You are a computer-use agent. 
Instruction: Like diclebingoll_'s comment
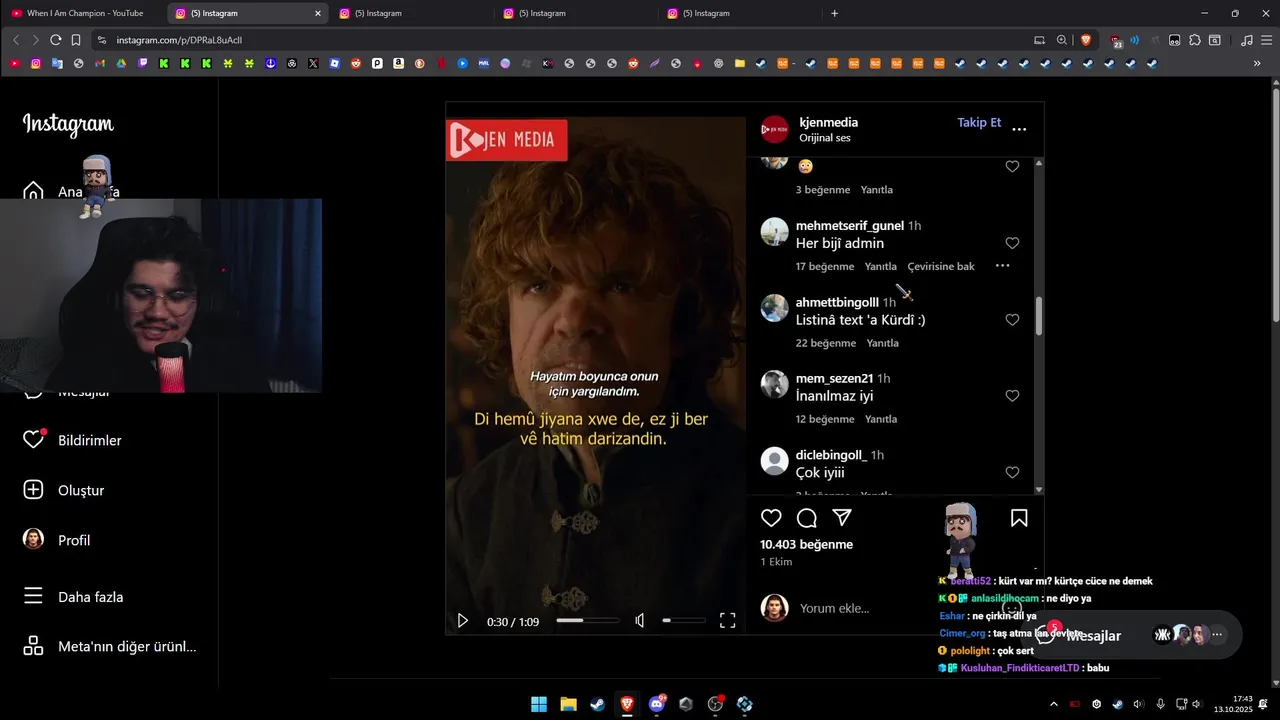[1012, 472]
